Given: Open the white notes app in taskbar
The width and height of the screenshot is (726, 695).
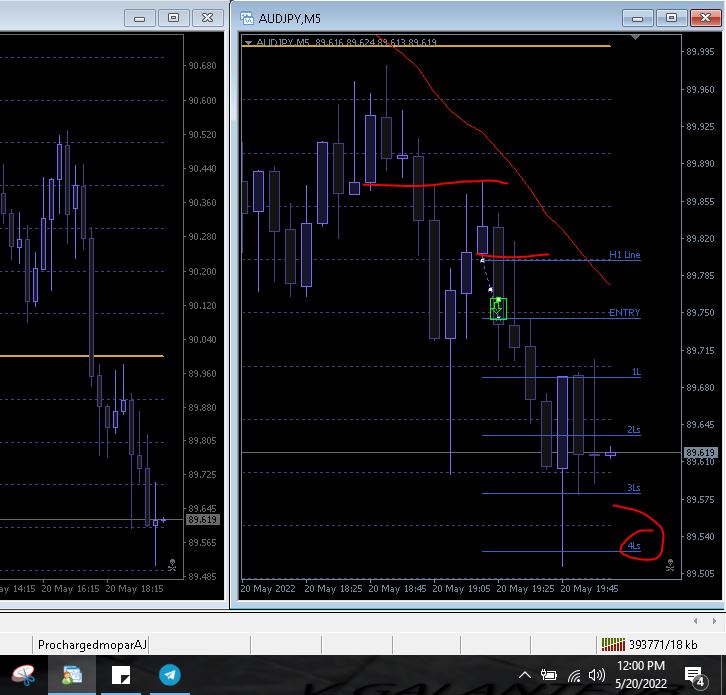Looking at the screenshot, I should [121, 675].
